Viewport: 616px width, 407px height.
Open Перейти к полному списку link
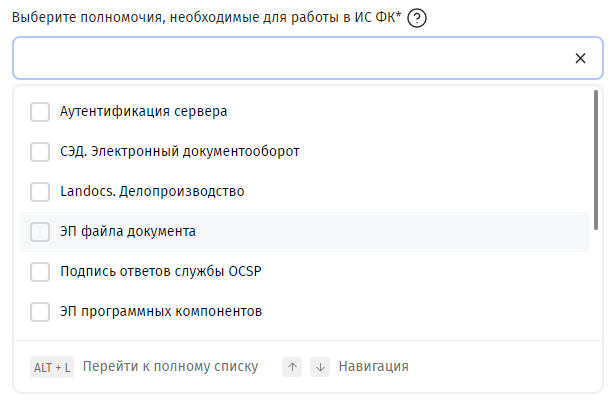(x=170, y=367)
